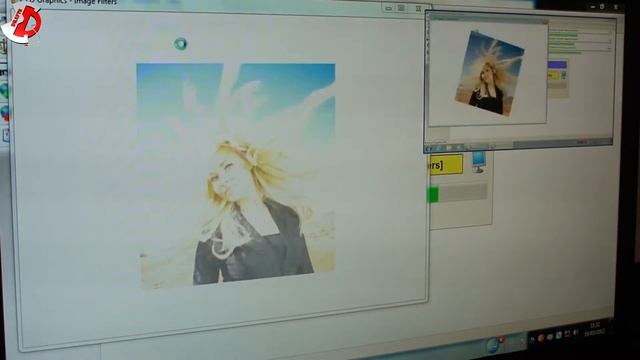This screenshot has width=640, height=360.
Task: Click the top green progress bar in the preview window
Action: coord(563,36)
